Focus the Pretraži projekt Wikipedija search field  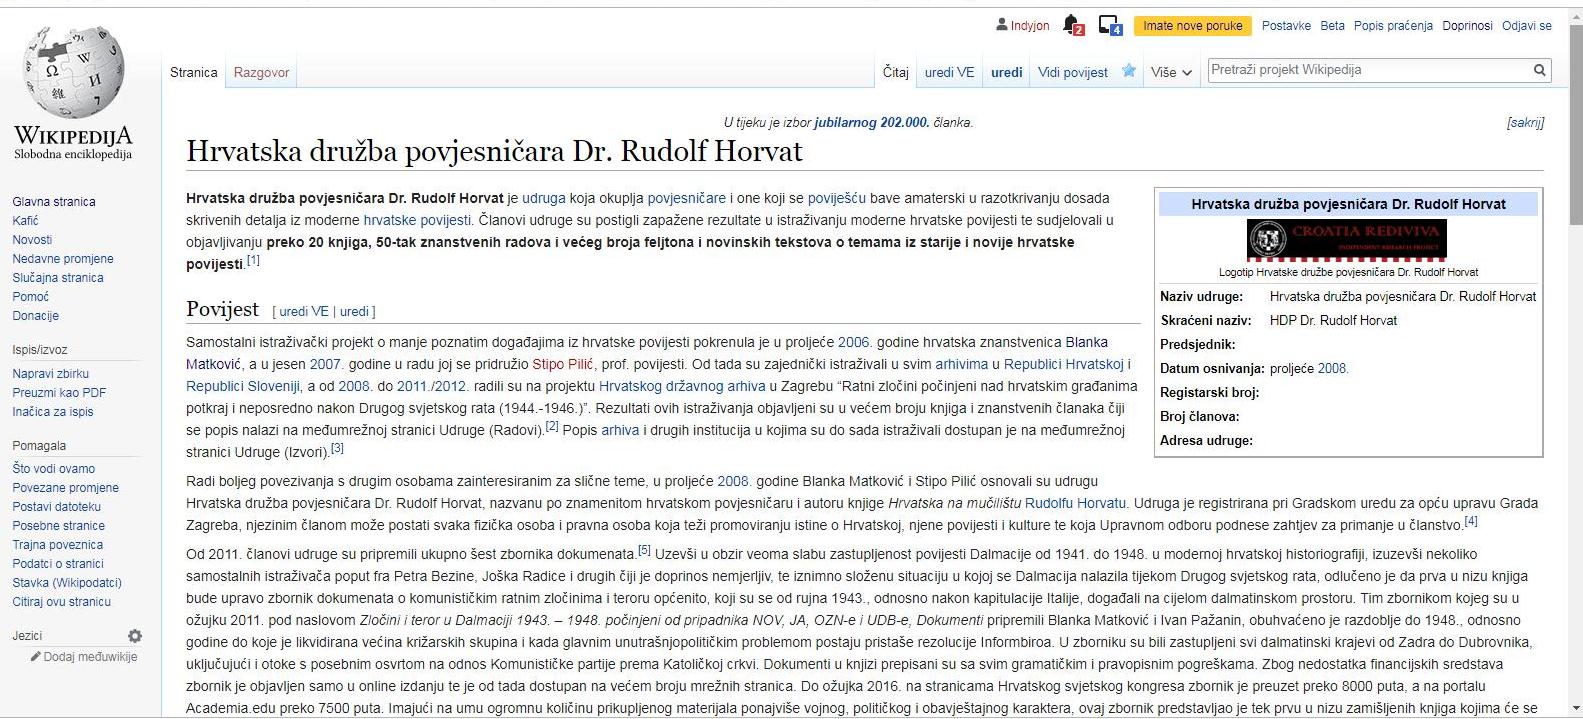point(1367,70)
